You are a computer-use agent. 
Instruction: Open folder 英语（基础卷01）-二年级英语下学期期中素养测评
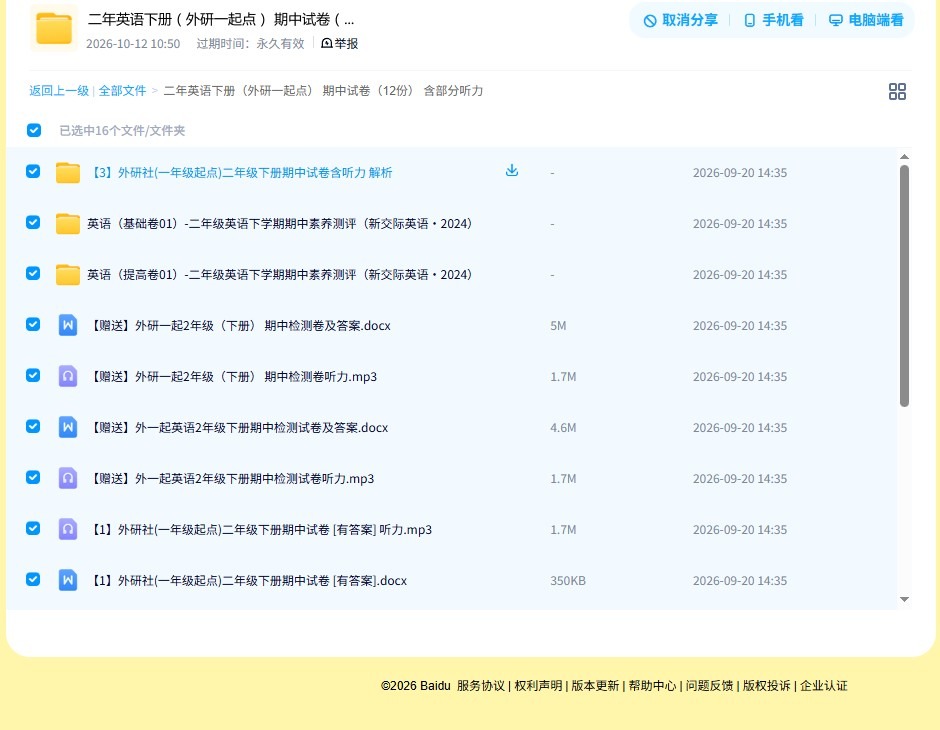click(x=280, y=224)
